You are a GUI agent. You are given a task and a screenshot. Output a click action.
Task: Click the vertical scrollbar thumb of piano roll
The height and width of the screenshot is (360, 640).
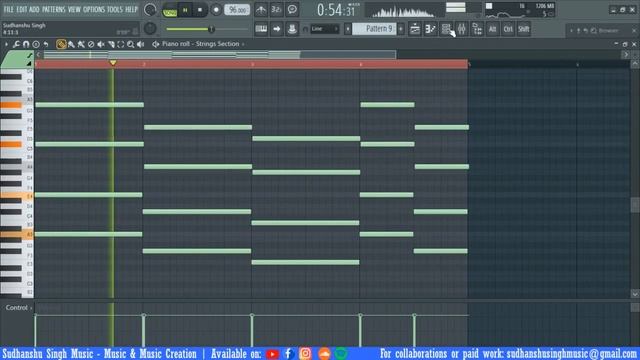point(635,204)
